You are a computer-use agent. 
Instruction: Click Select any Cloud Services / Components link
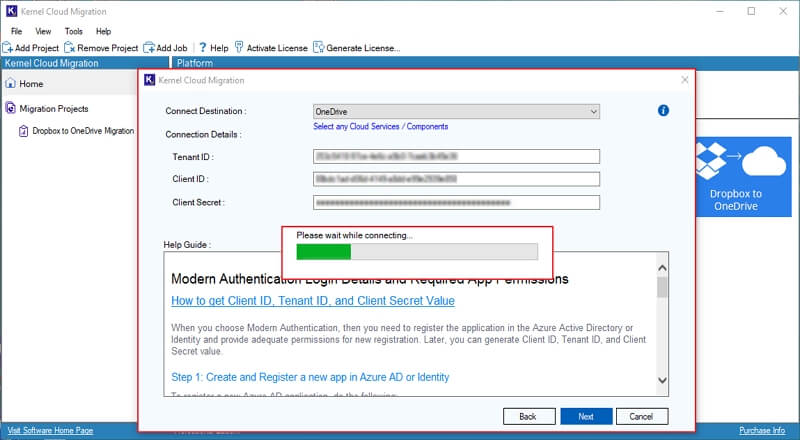tap(381, 126)
